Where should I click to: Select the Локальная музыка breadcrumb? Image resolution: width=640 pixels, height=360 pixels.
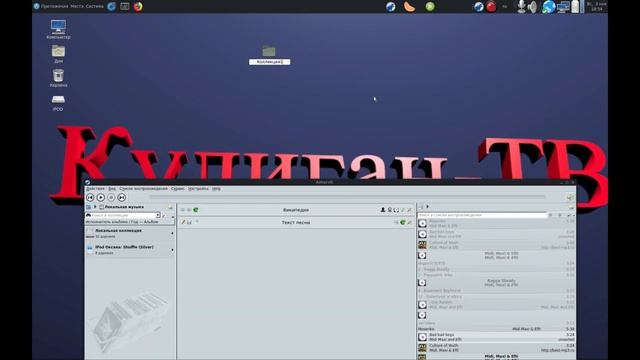[122, 207]
